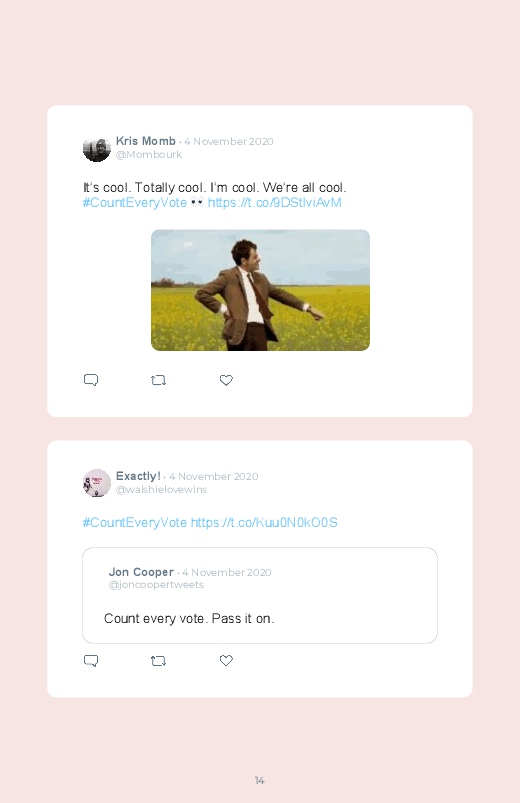This screenshot has height=803, width=520.
Task: Retweet the Exactly! tweet
Action: click(158, 661)
